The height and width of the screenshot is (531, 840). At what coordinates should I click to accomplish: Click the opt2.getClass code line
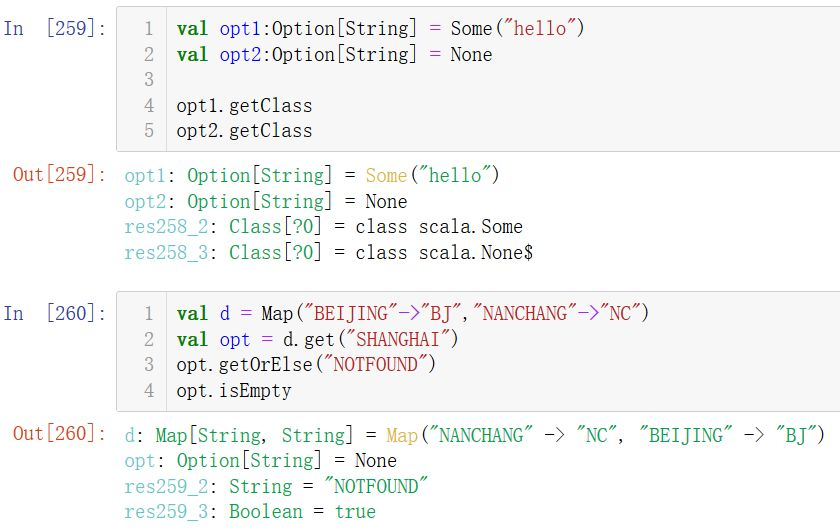tap(244, 130)
